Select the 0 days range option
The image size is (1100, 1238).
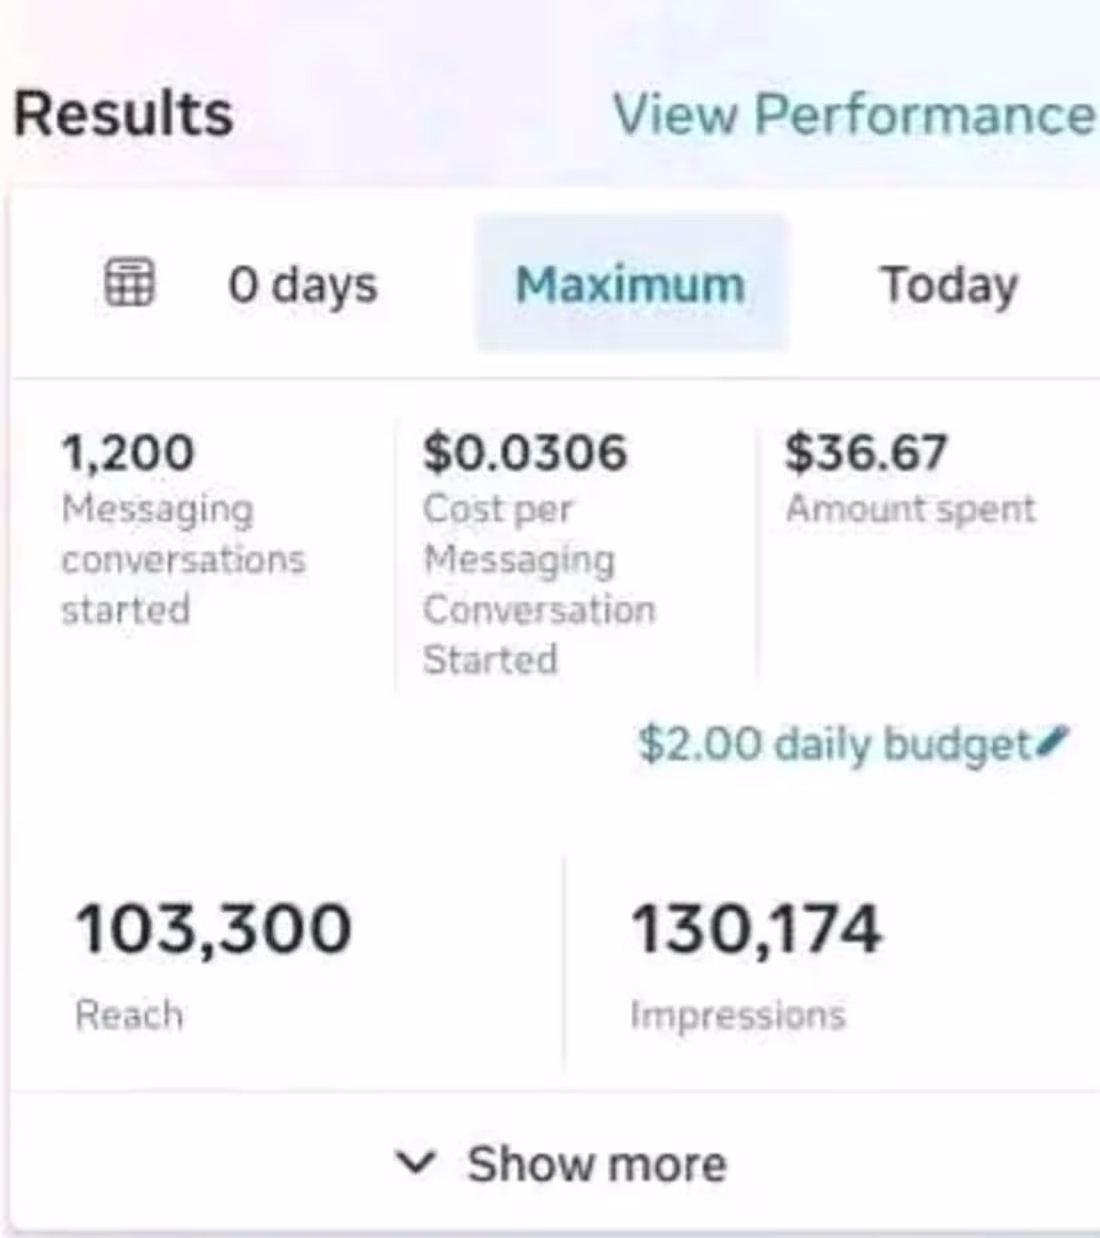(303, 286)
